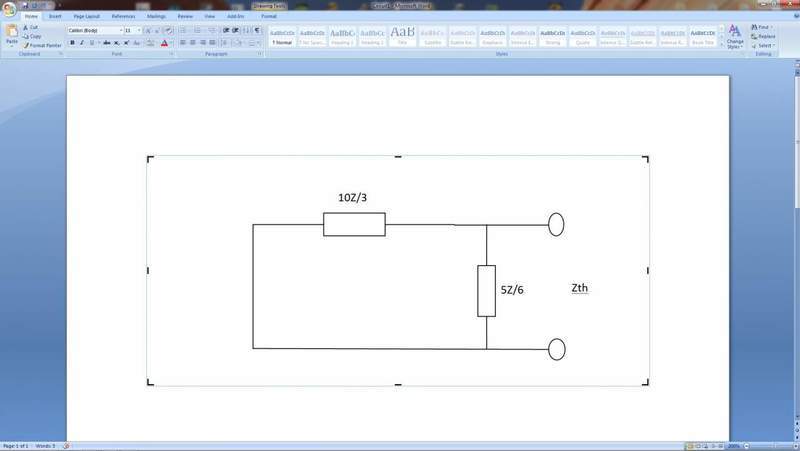Viewport: 800px width, 451px height.
Task: Click the Format Painter tool
Action: pos(41,45)
